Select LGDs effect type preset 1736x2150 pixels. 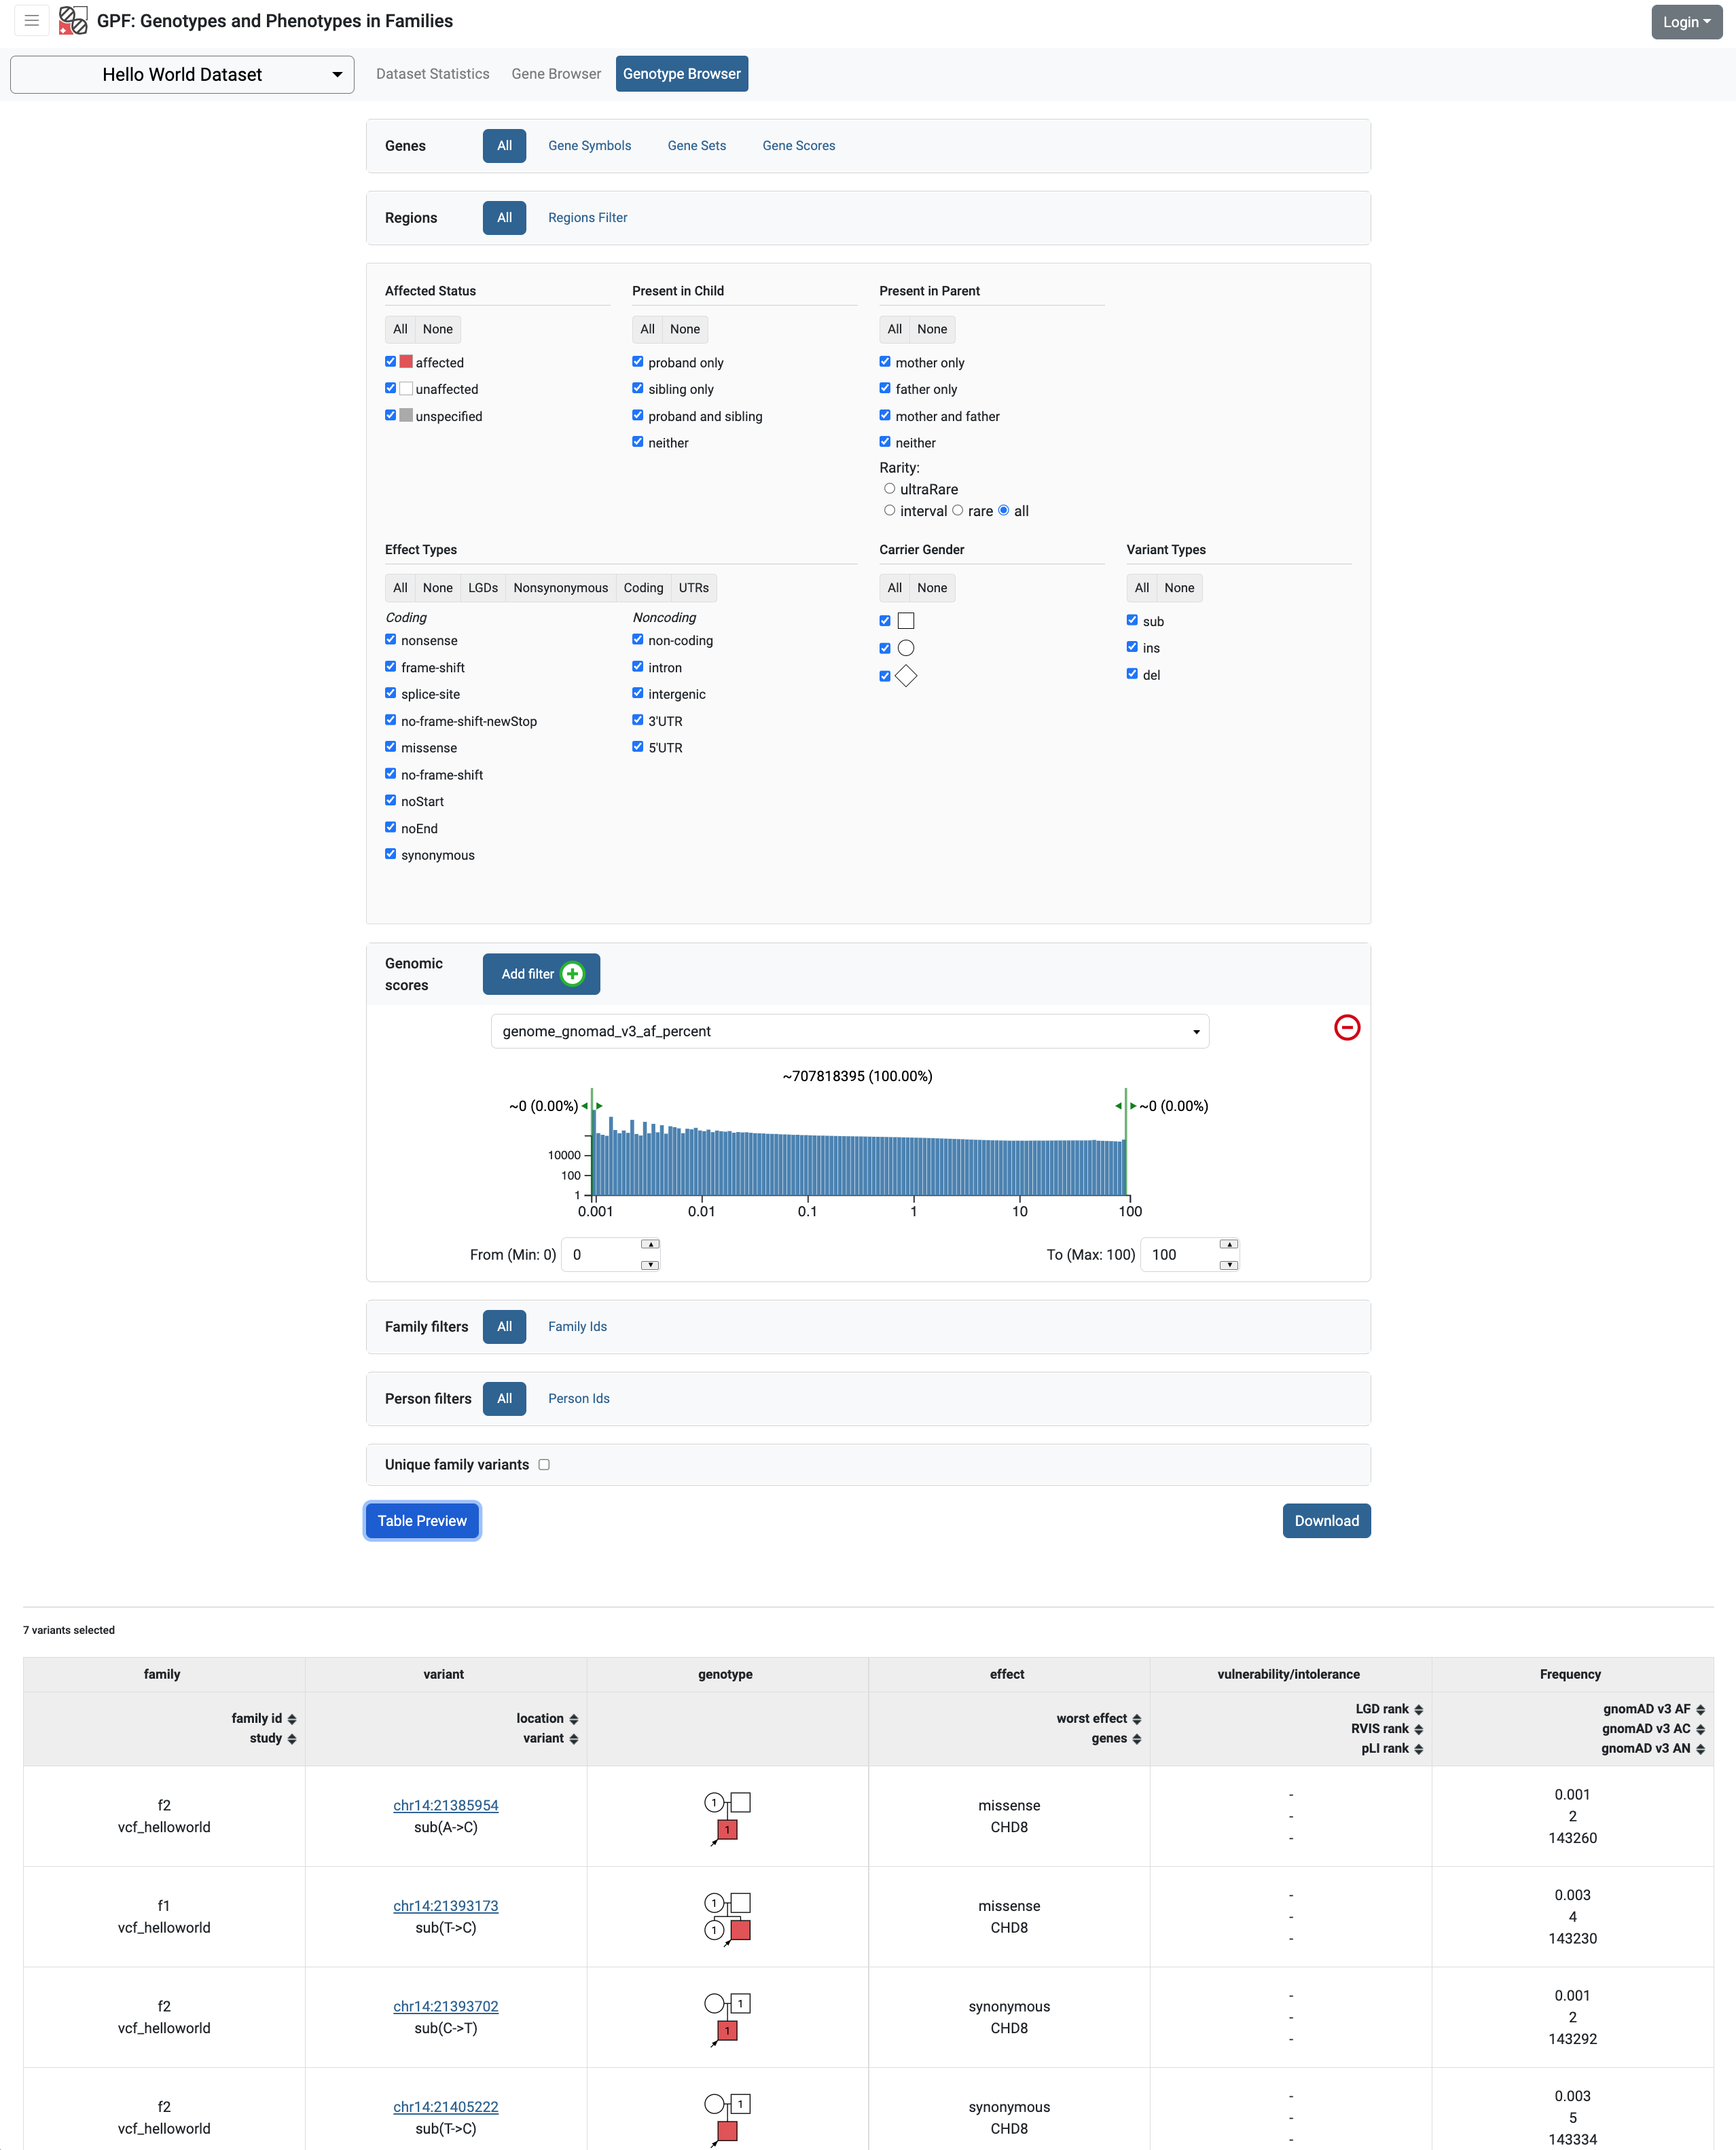point(483,588)
